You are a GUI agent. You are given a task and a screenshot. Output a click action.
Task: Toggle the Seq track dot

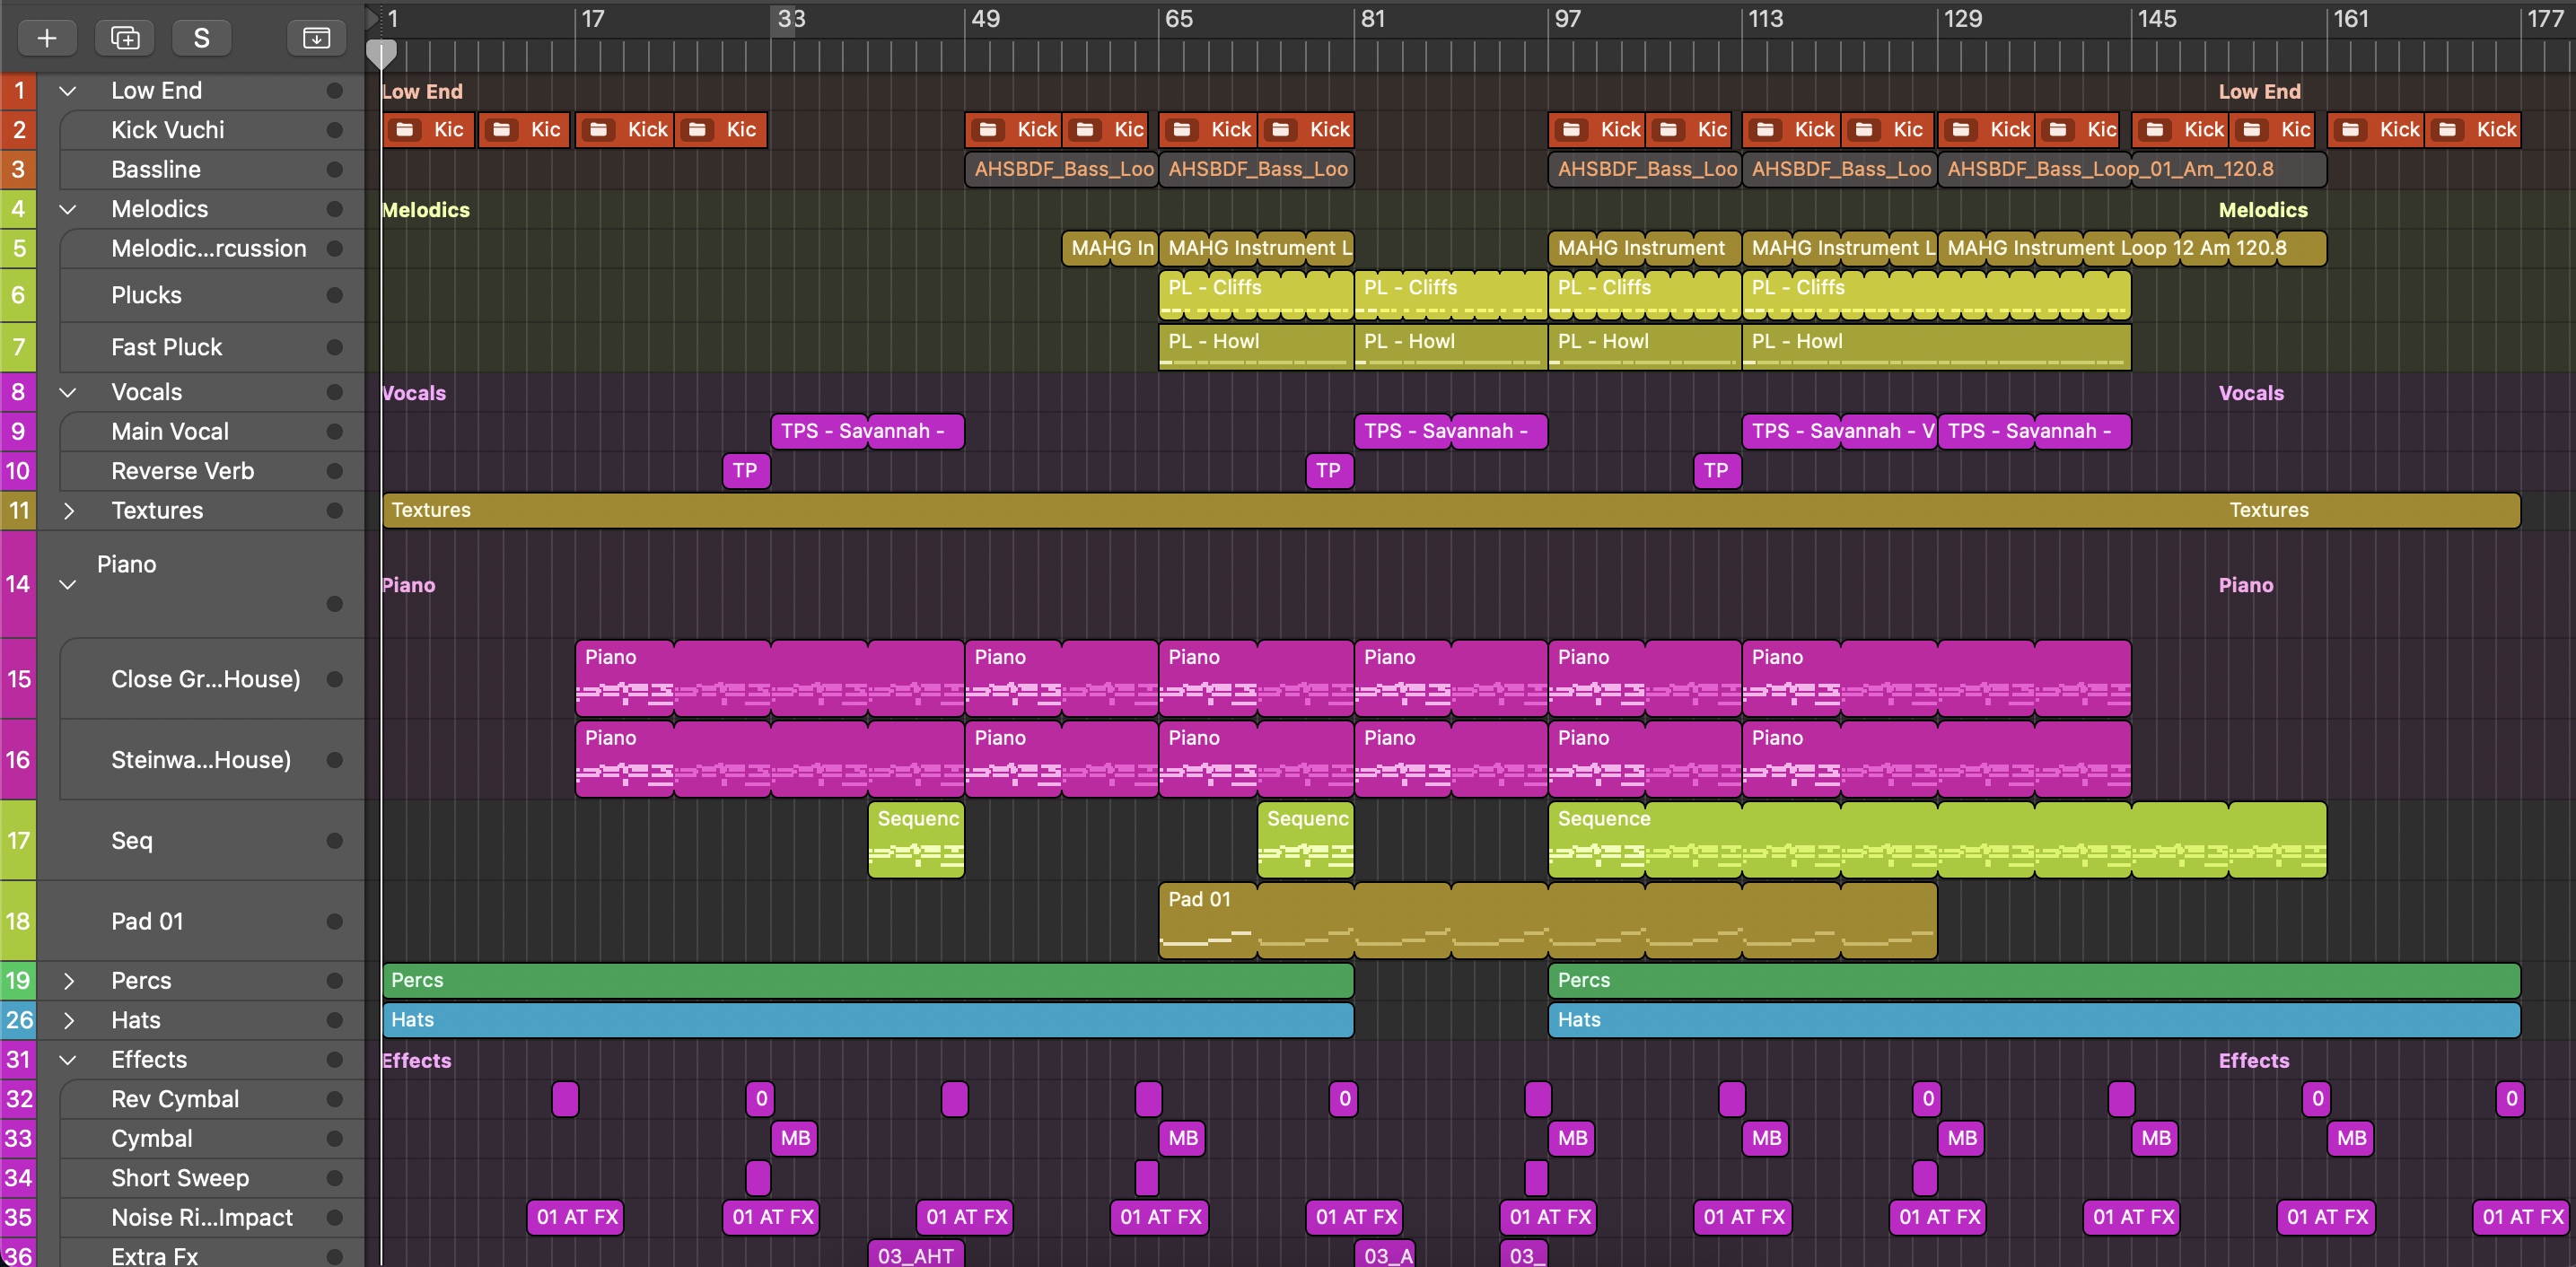[335, 841]
